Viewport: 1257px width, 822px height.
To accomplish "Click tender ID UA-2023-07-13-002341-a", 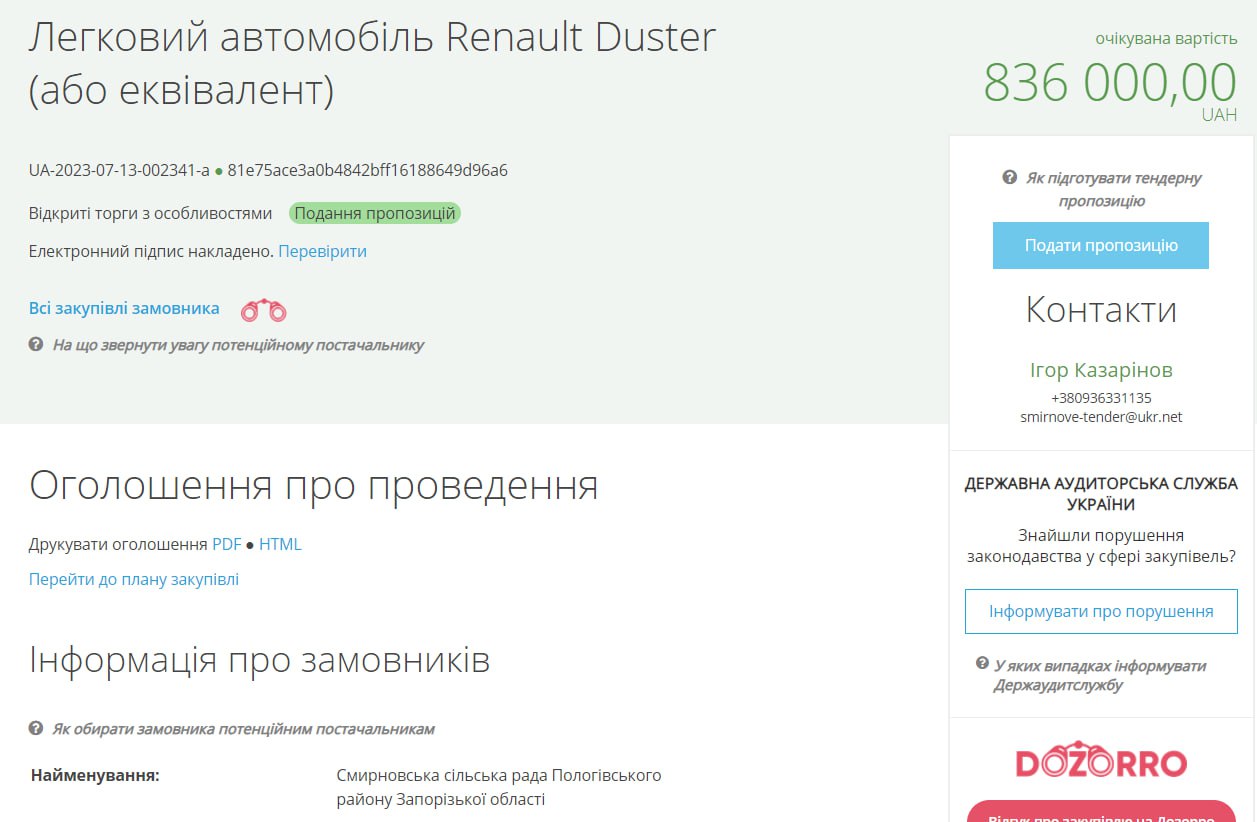I will 119,170.
